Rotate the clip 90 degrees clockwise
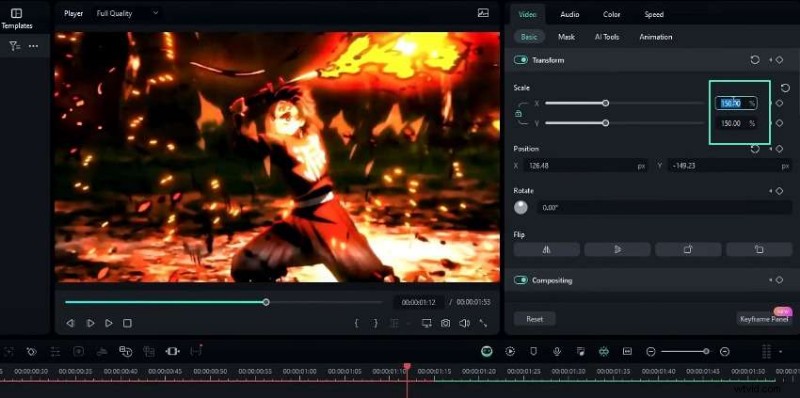The image size is (800, 398). point(688,250)
